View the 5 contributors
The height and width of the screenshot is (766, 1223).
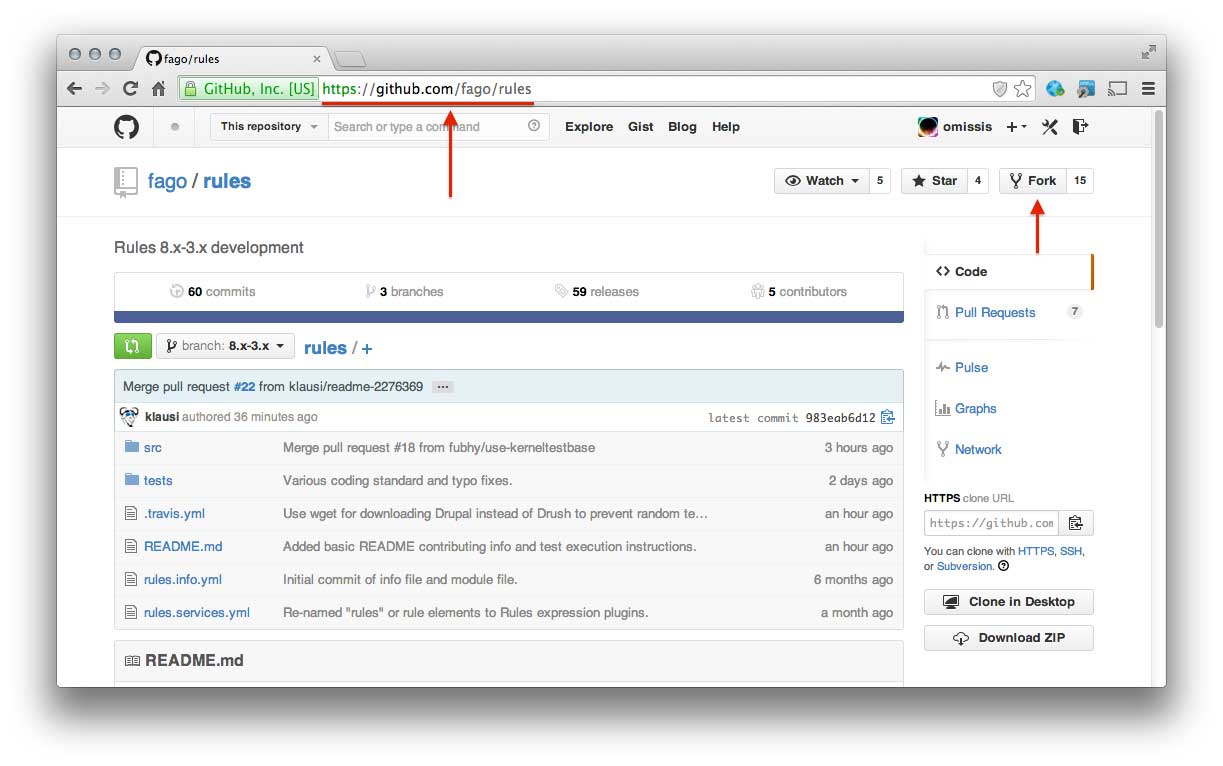tap(799, 292)
